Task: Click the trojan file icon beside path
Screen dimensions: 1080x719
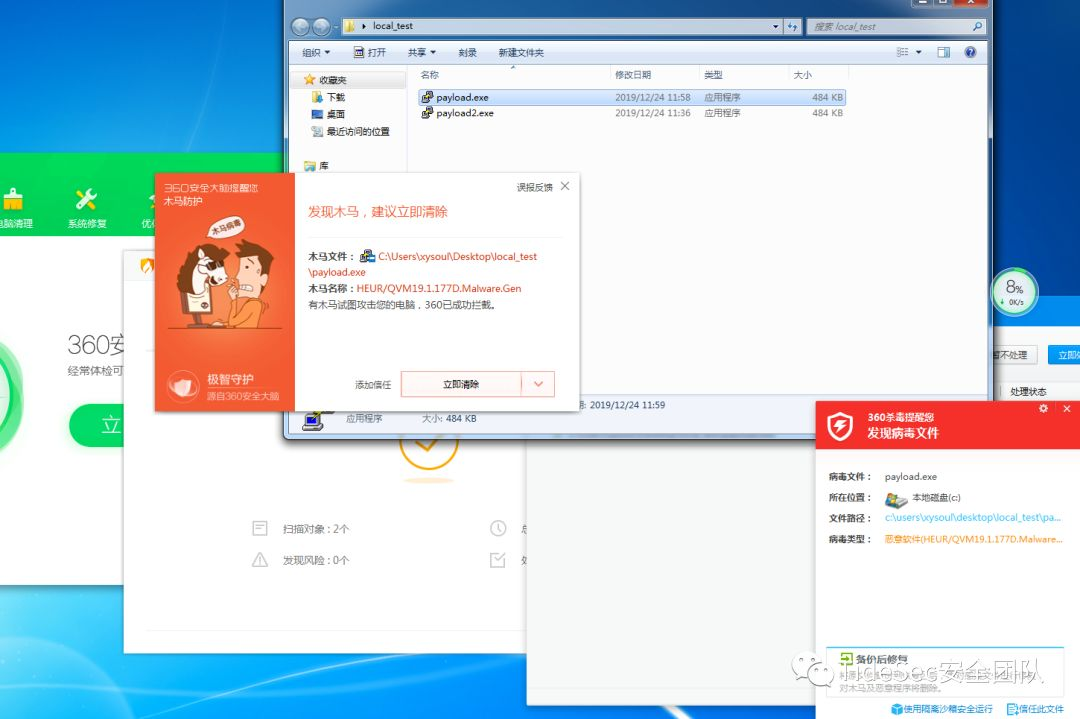Action: pos(367,256)
